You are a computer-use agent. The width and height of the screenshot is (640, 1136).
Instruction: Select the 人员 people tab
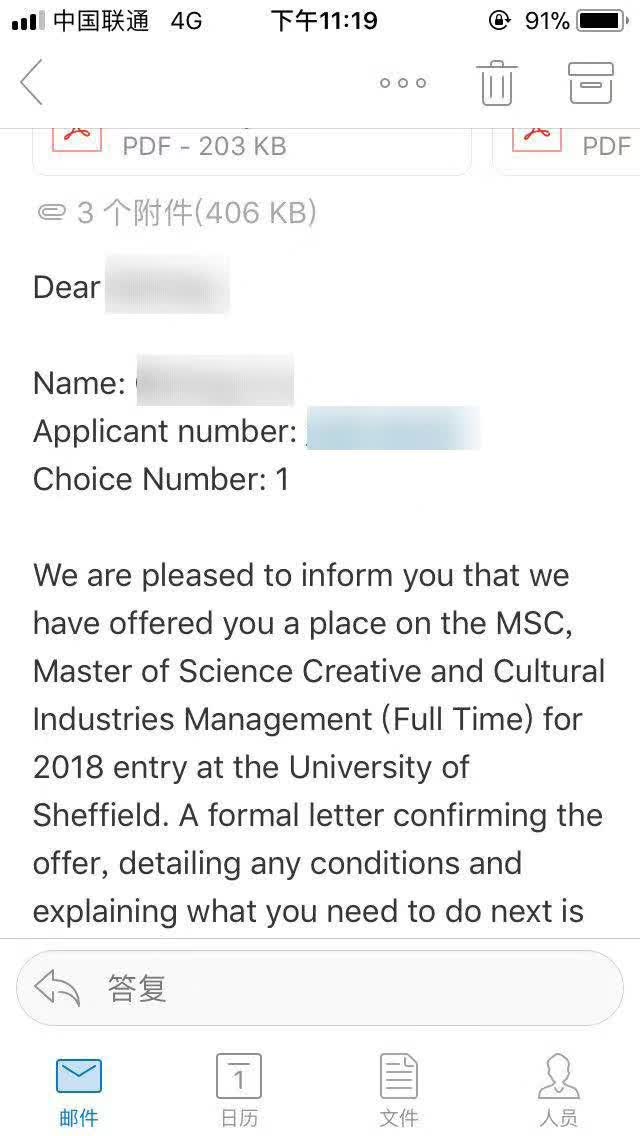click(x=558, y=1090)
